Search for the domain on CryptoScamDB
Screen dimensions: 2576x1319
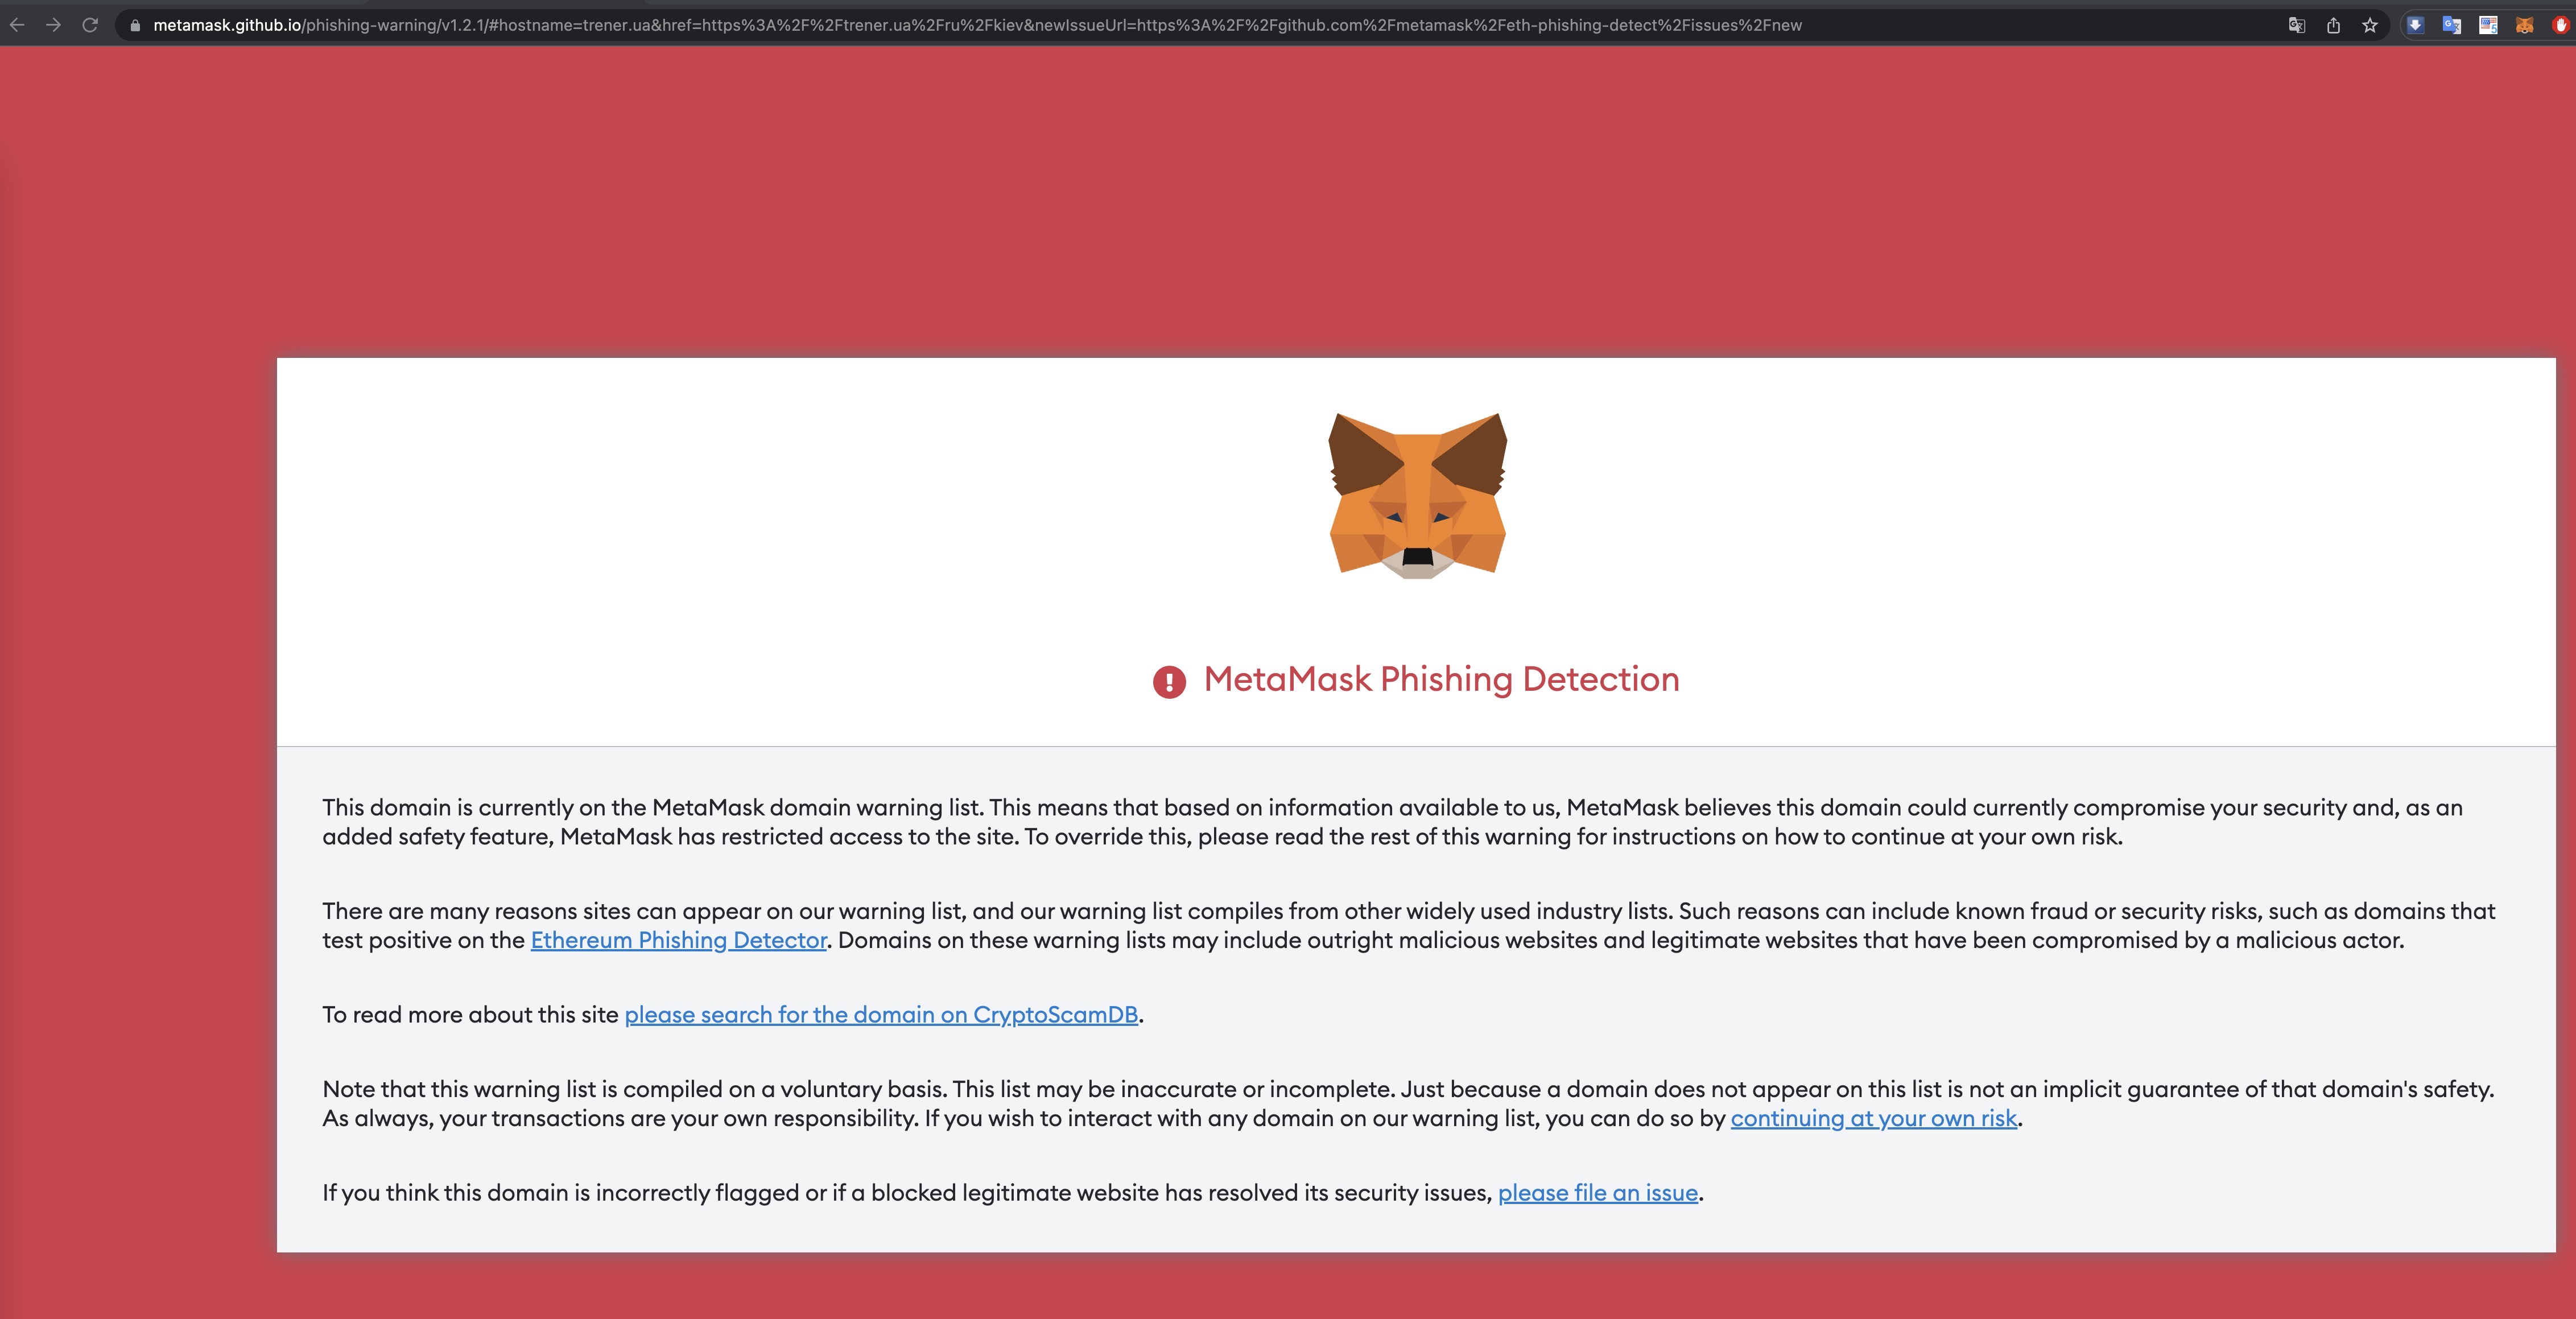[x=882, y=1014]
